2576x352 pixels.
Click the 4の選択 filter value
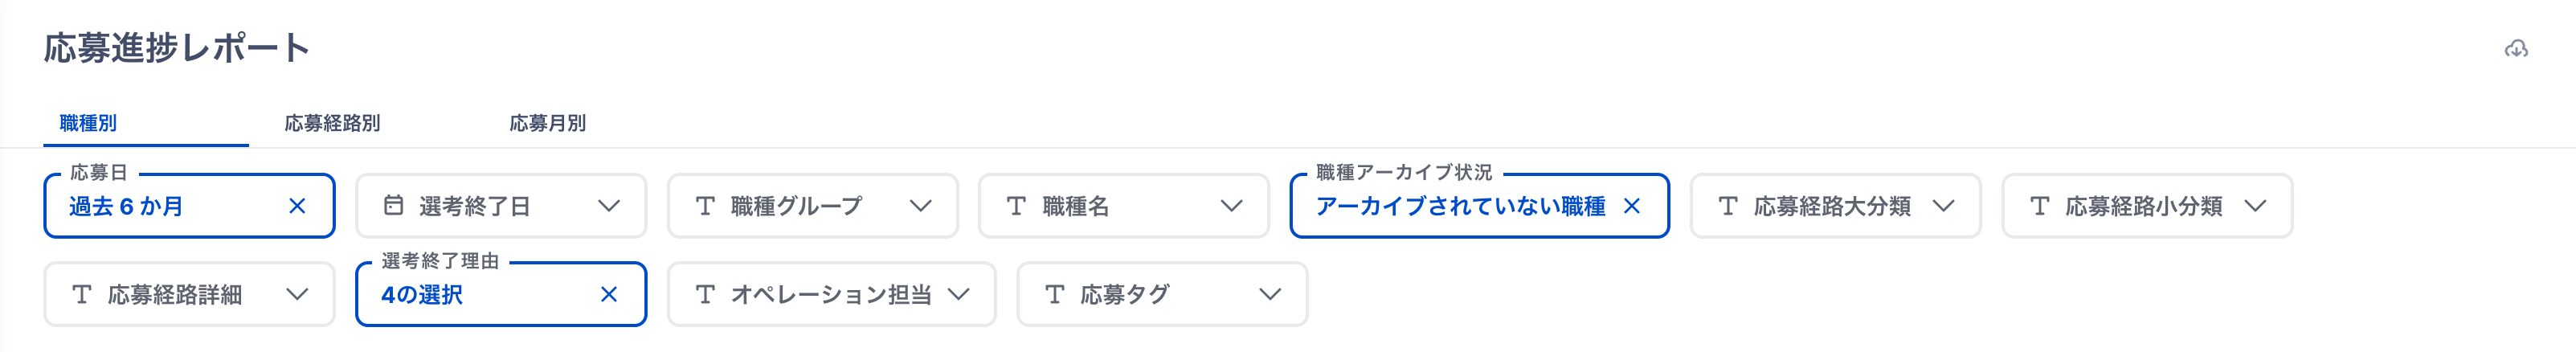(x=422, y=294)
